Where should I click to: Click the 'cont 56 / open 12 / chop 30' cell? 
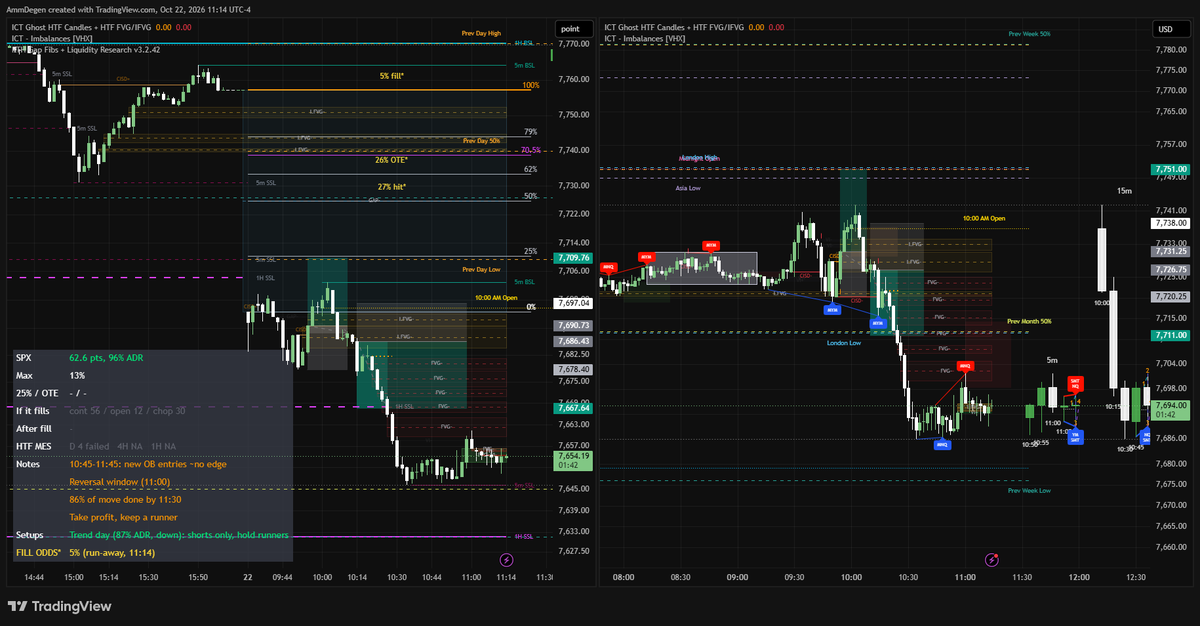(x=127, y=410)
